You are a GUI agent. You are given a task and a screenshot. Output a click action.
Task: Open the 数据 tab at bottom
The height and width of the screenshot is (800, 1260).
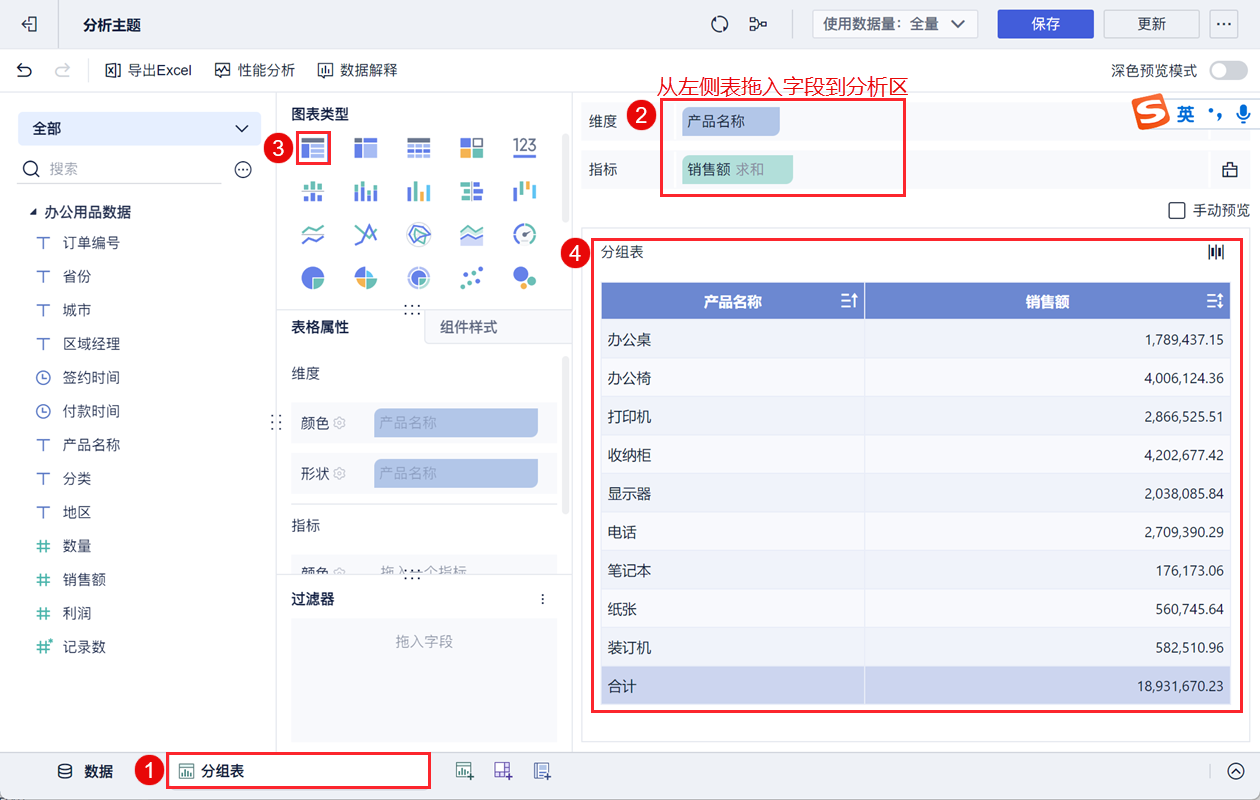85,771
